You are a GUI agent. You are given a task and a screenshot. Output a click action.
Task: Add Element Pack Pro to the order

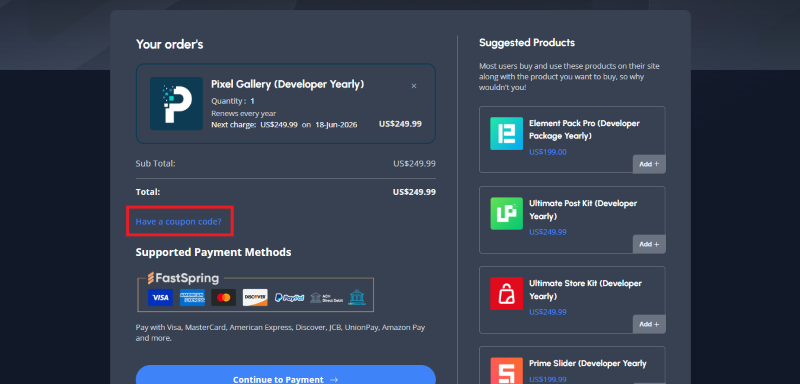[649, 164]
